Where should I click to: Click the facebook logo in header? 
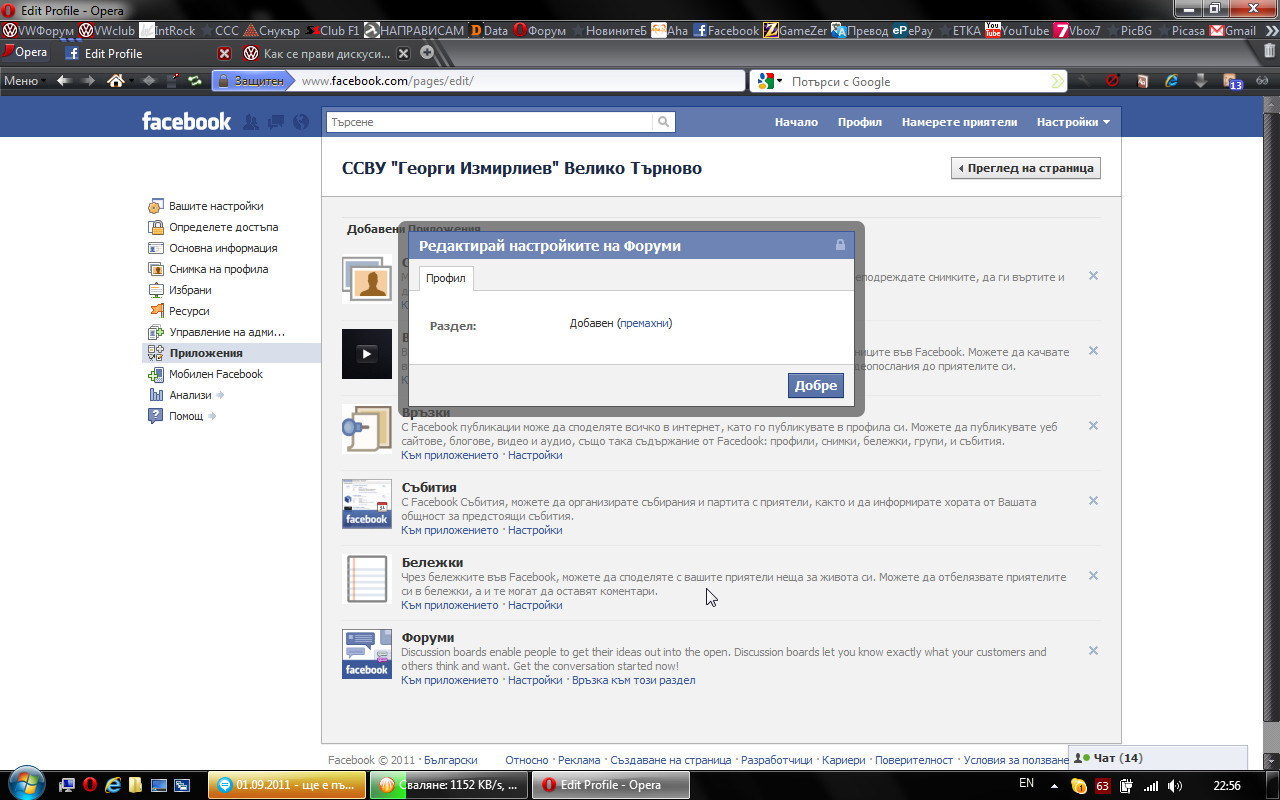coord(186,122)
